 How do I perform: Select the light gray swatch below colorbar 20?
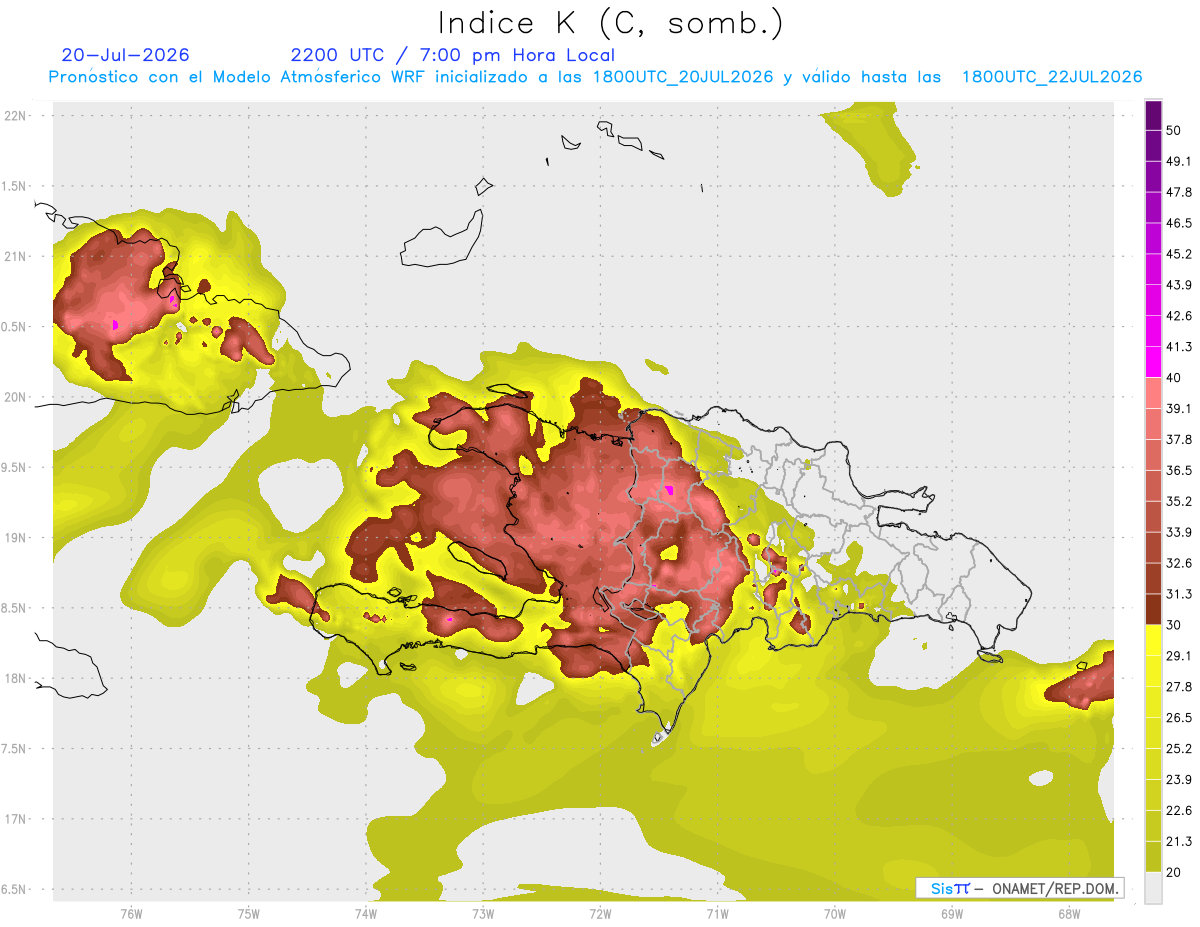1153,887
